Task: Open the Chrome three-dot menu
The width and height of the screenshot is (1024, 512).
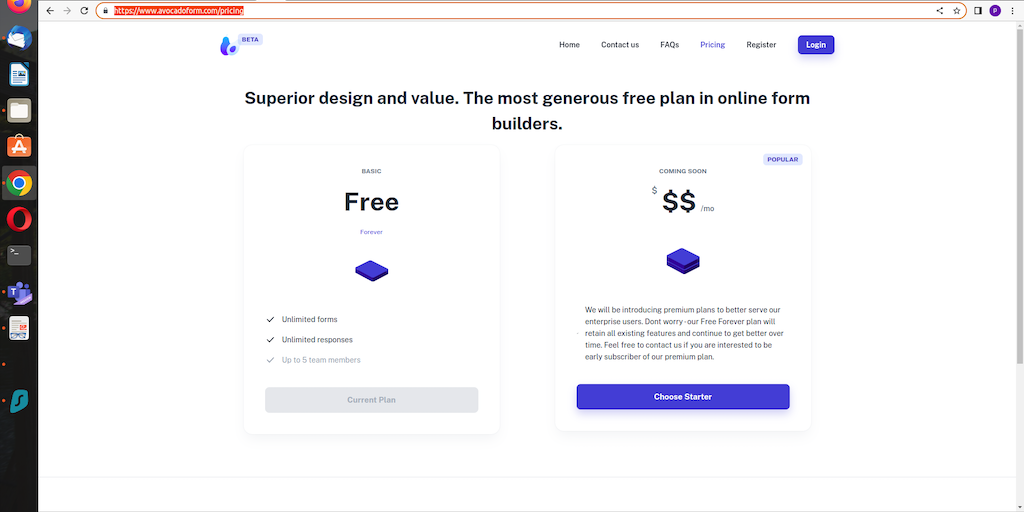Action: (1012, 10)
